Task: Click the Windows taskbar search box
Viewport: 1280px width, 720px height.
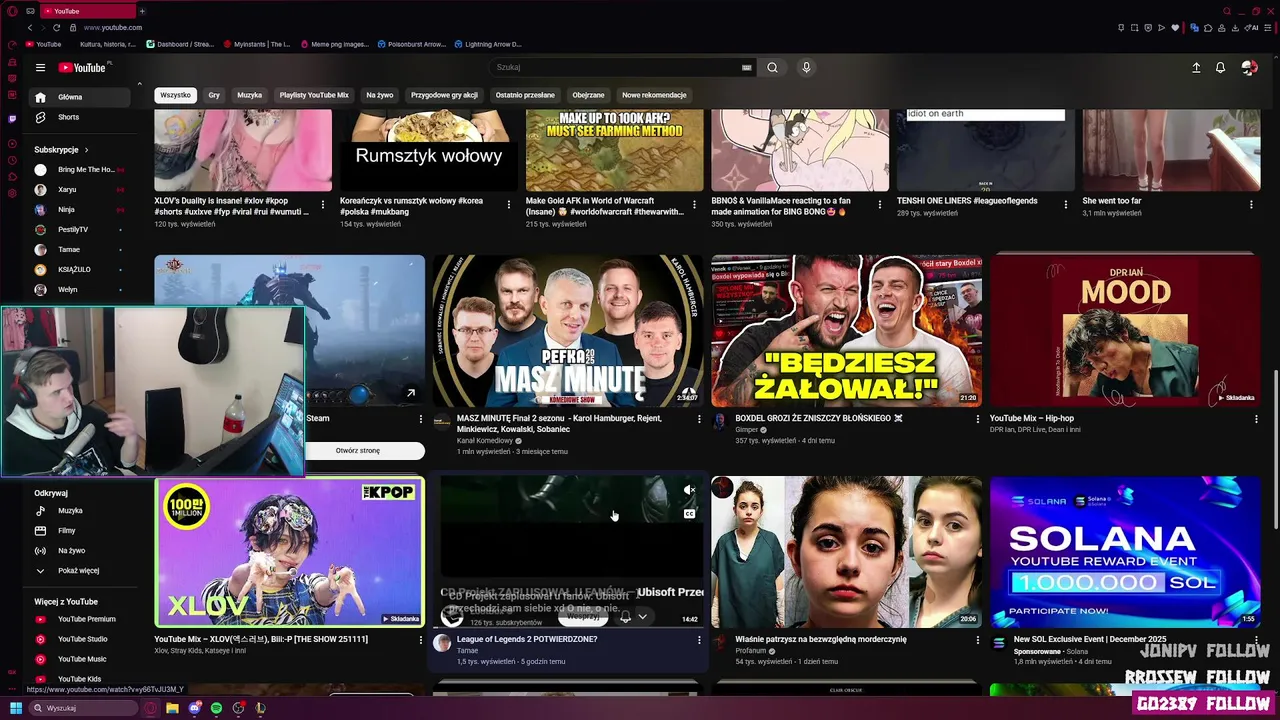Action: tap(83, 708)
